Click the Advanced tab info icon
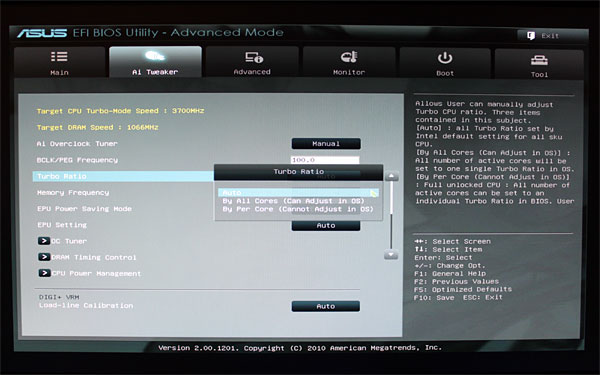This screenshot has height=375, width=600. (x=254, y=57)
